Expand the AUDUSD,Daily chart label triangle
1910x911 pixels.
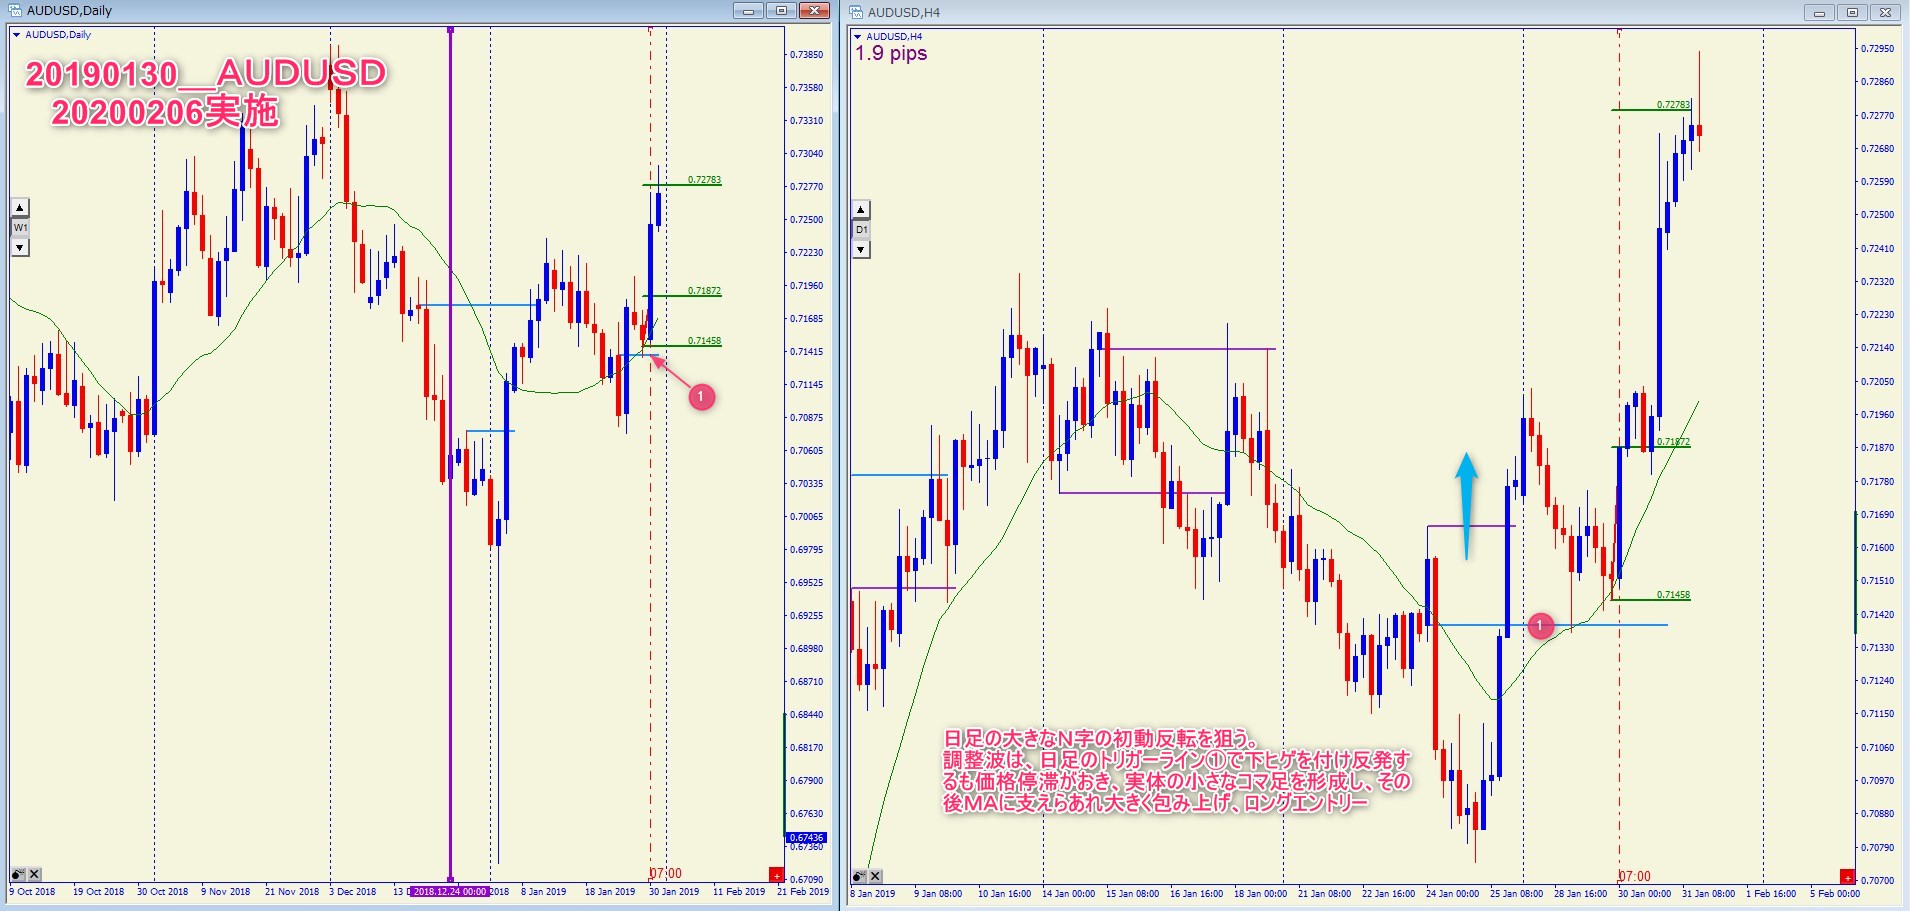(16, 35)
